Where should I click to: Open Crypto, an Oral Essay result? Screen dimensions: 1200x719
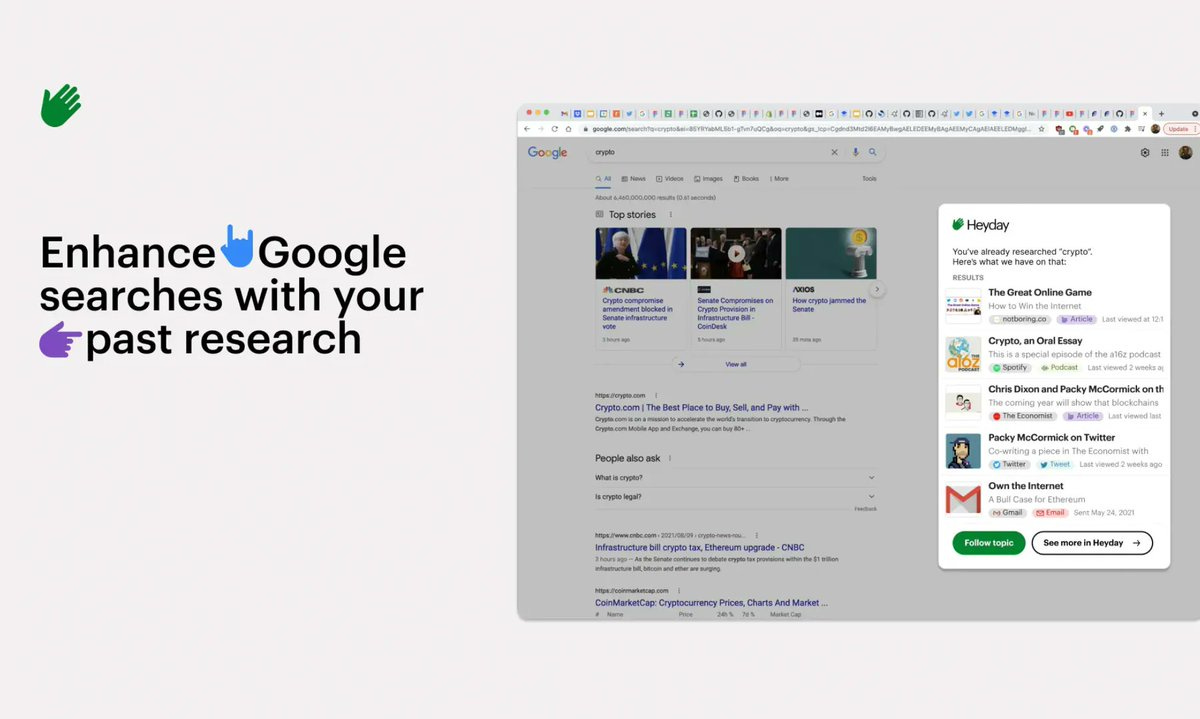(x=1035, y=341)
